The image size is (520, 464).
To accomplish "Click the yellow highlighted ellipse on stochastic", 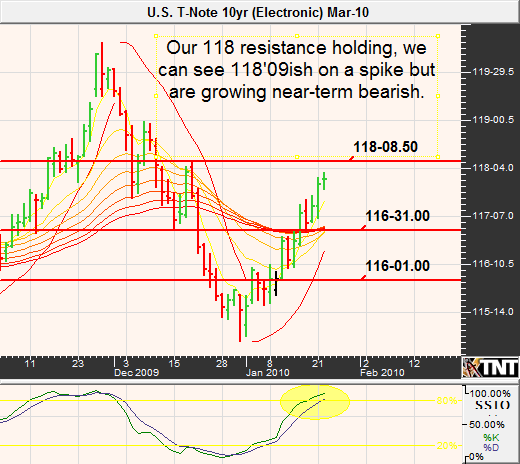I will coord(315,402).
